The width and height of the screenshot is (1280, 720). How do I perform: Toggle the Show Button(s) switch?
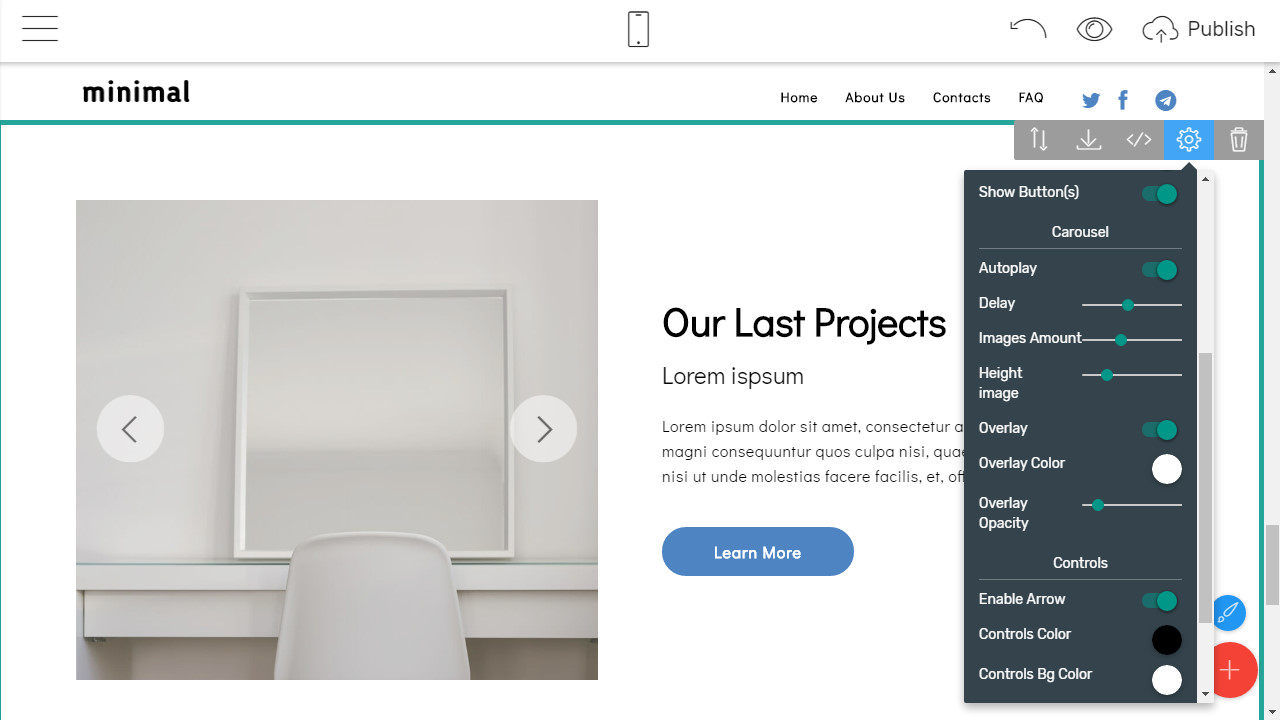click(x=1160, y=194)
